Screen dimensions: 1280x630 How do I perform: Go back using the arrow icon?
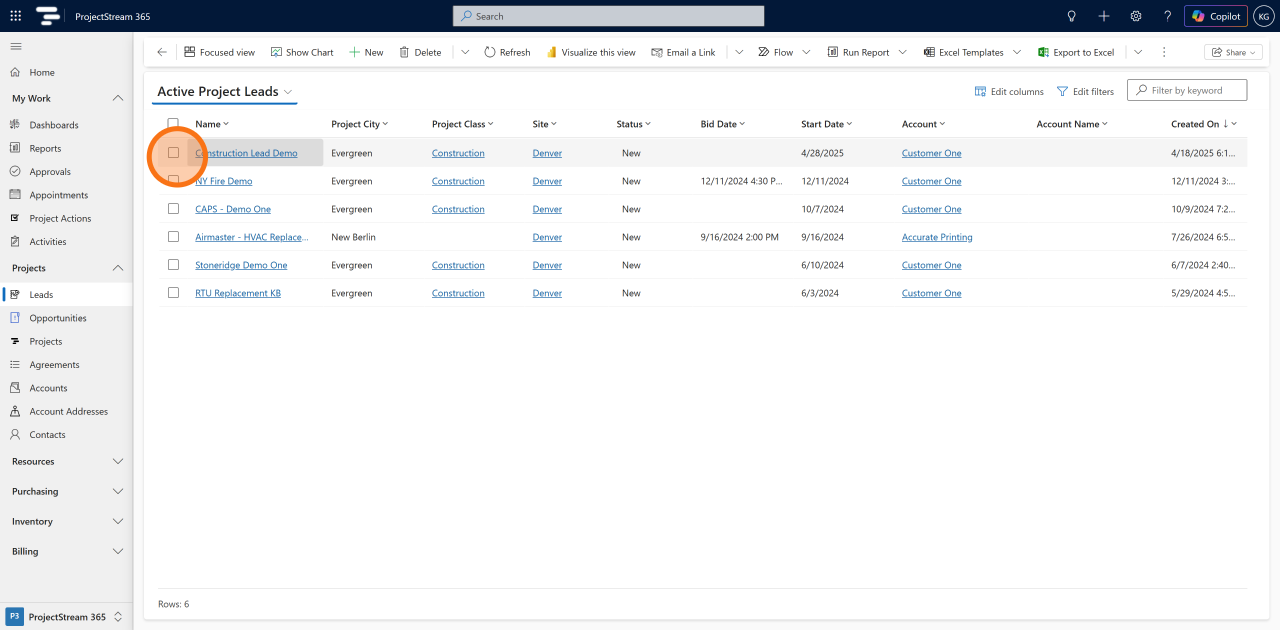pos(162,52)
